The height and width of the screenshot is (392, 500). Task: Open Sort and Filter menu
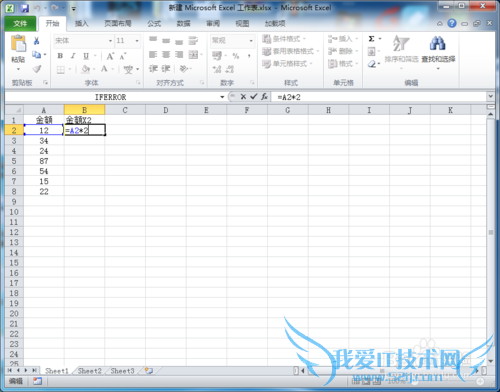[401, 52]
